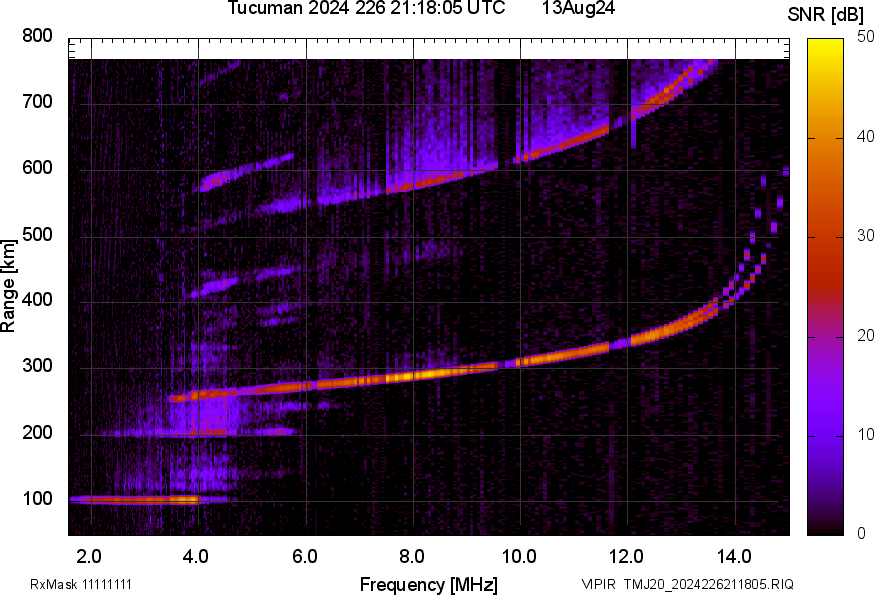Image resolution: width=874 pixels, height=595 pixels.
Task: Click the "Range [km]" vertical axis label
Action: click(x=9, y=285)
